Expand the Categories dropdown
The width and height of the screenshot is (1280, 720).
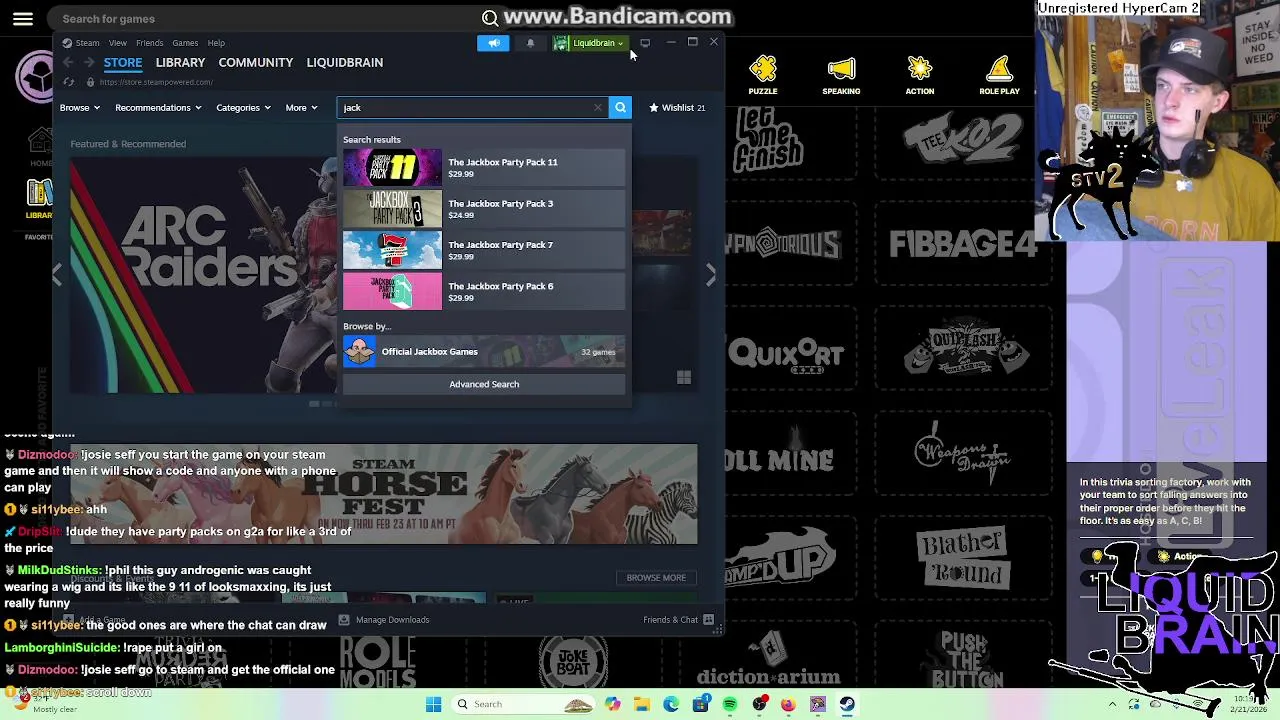243,107
